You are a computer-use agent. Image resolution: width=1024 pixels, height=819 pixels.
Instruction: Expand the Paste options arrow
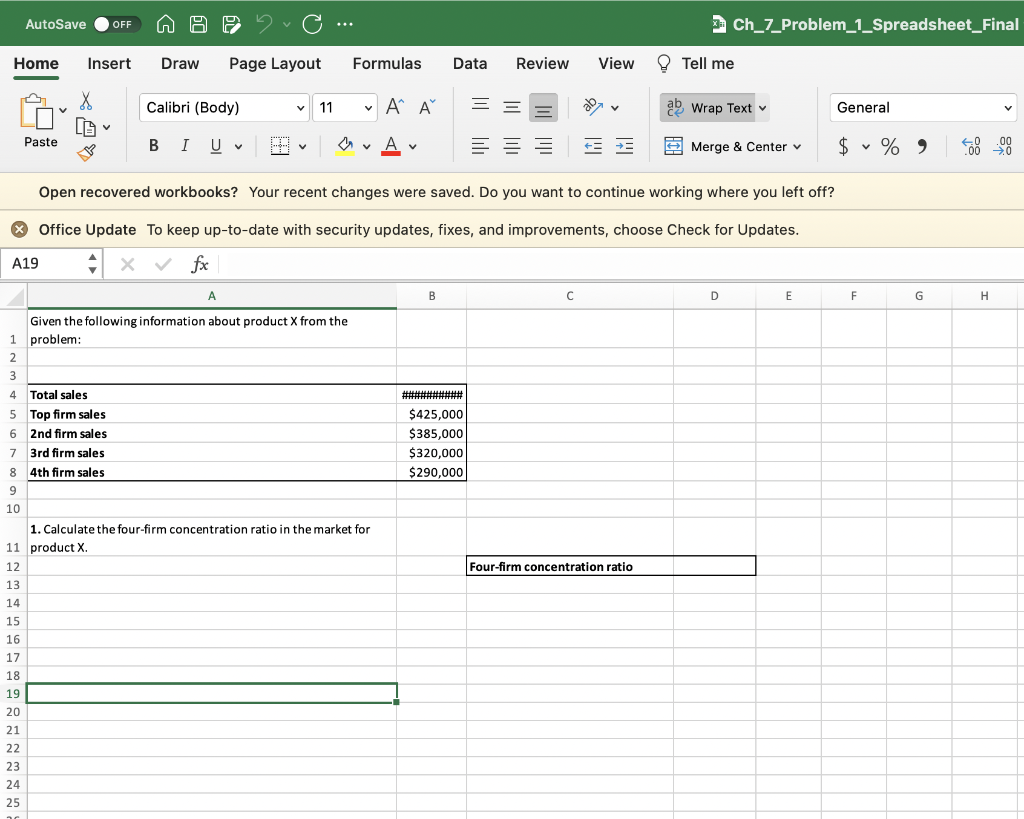[x=63, y=110]
